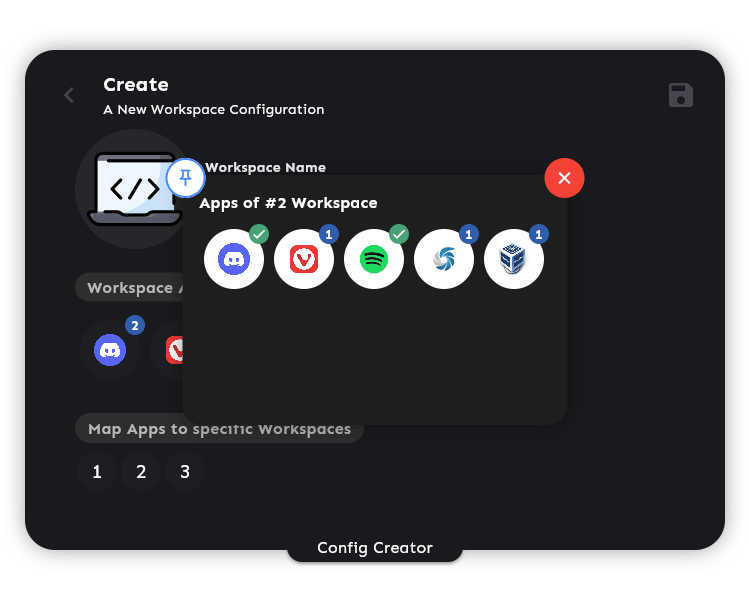
Task: Open workspace 1 app mapping
Action: (97, 472)
